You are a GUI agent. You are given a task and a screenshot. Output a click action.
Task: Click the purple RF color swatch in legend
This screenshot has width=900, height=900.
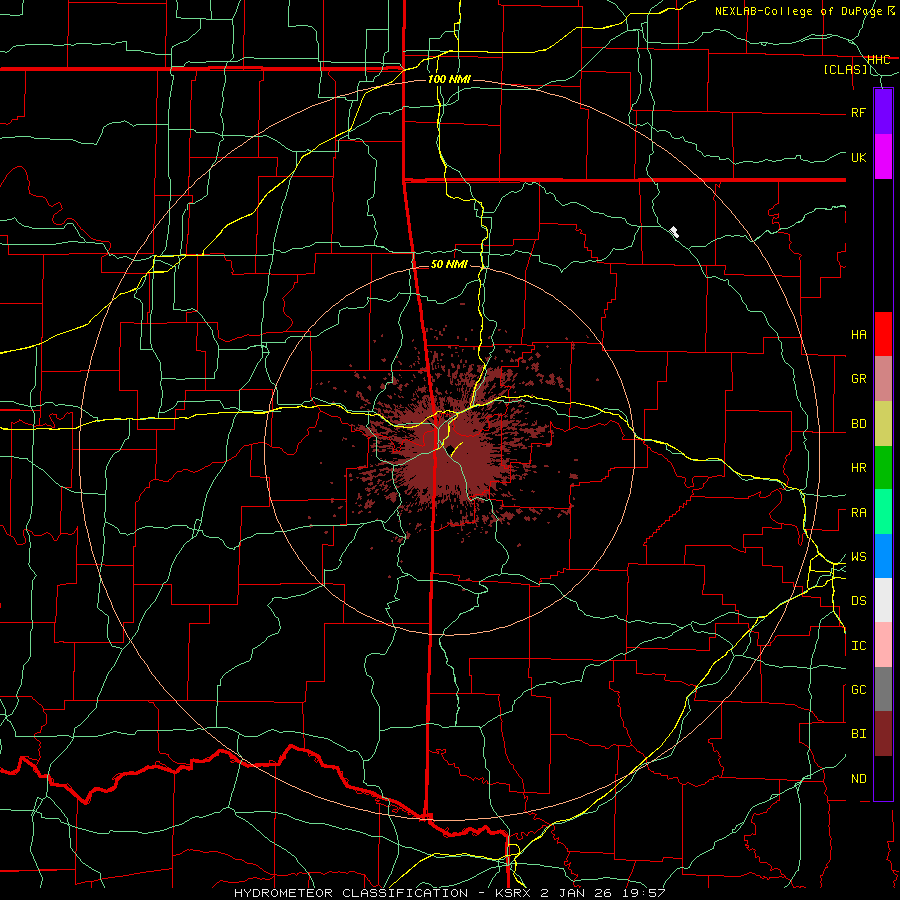click(x=883, y=111)
